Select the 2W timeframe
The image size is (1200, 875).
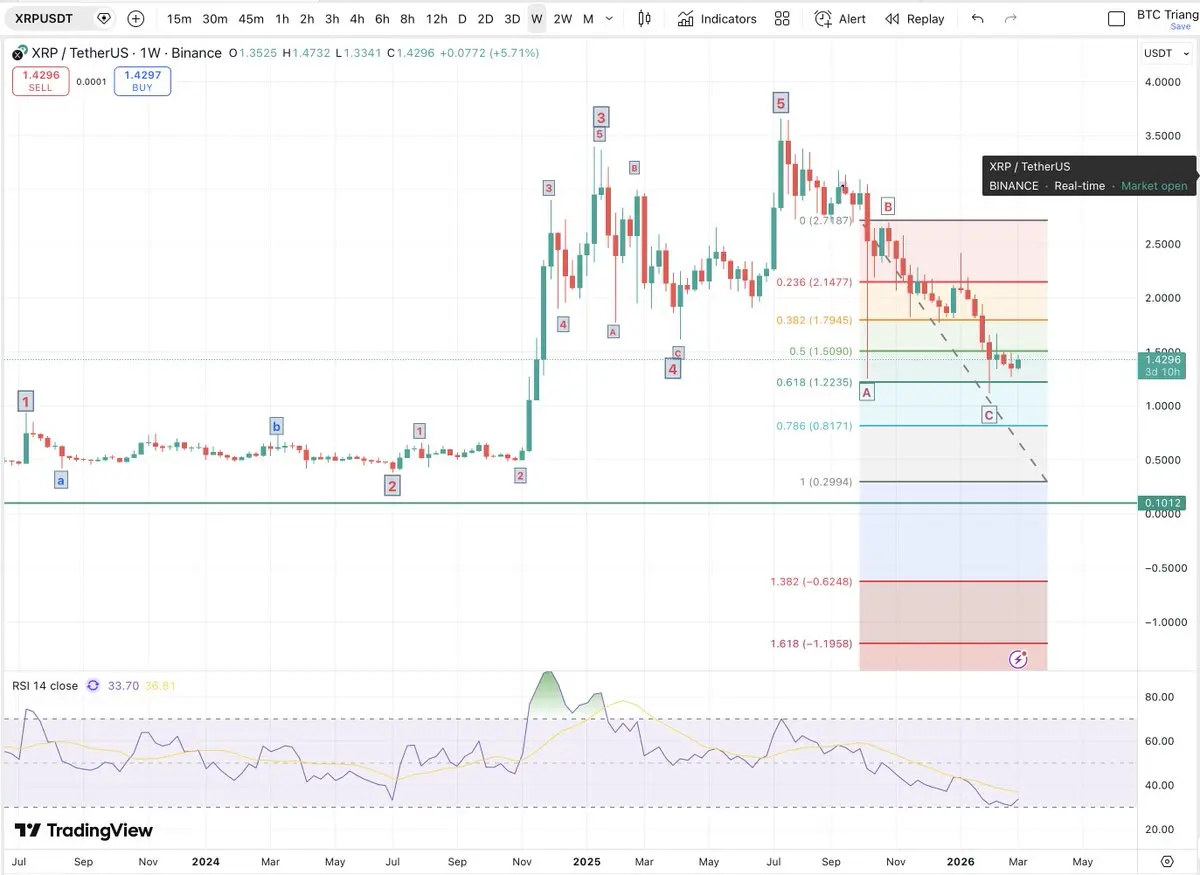(563, 19)
